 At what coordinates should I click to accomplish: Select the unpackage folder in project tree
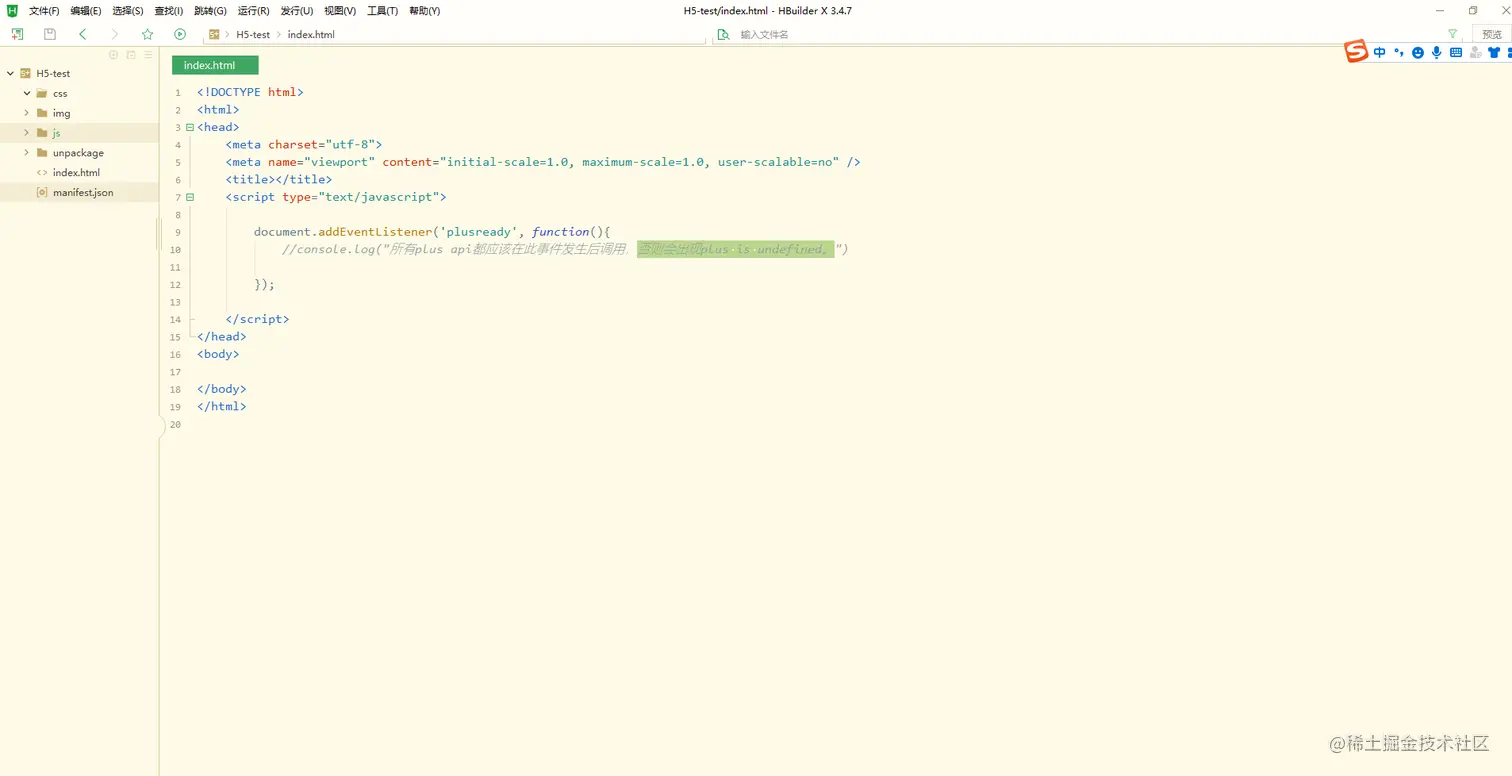tap(78, 153)
